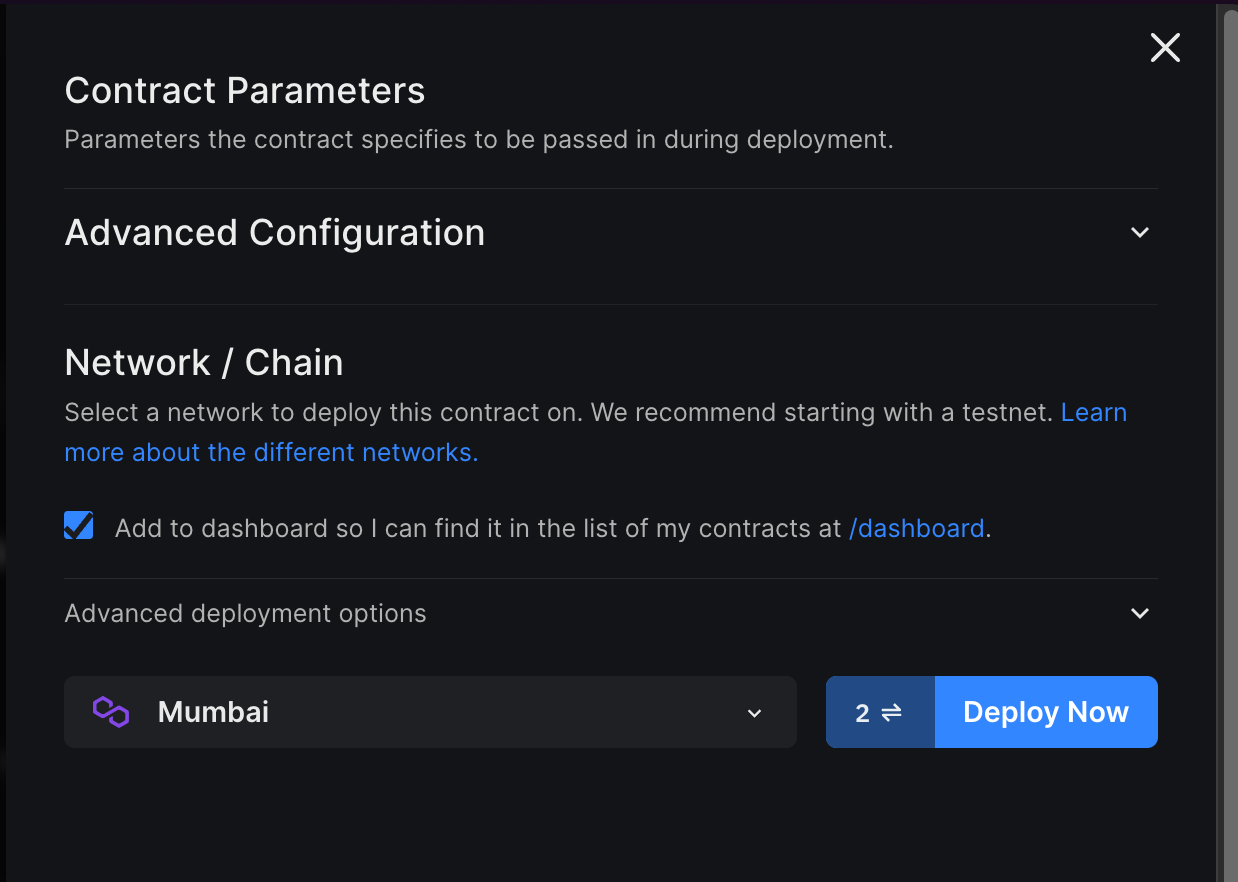Click the "Add to dashboard" checkbox label text

(478, 528)
